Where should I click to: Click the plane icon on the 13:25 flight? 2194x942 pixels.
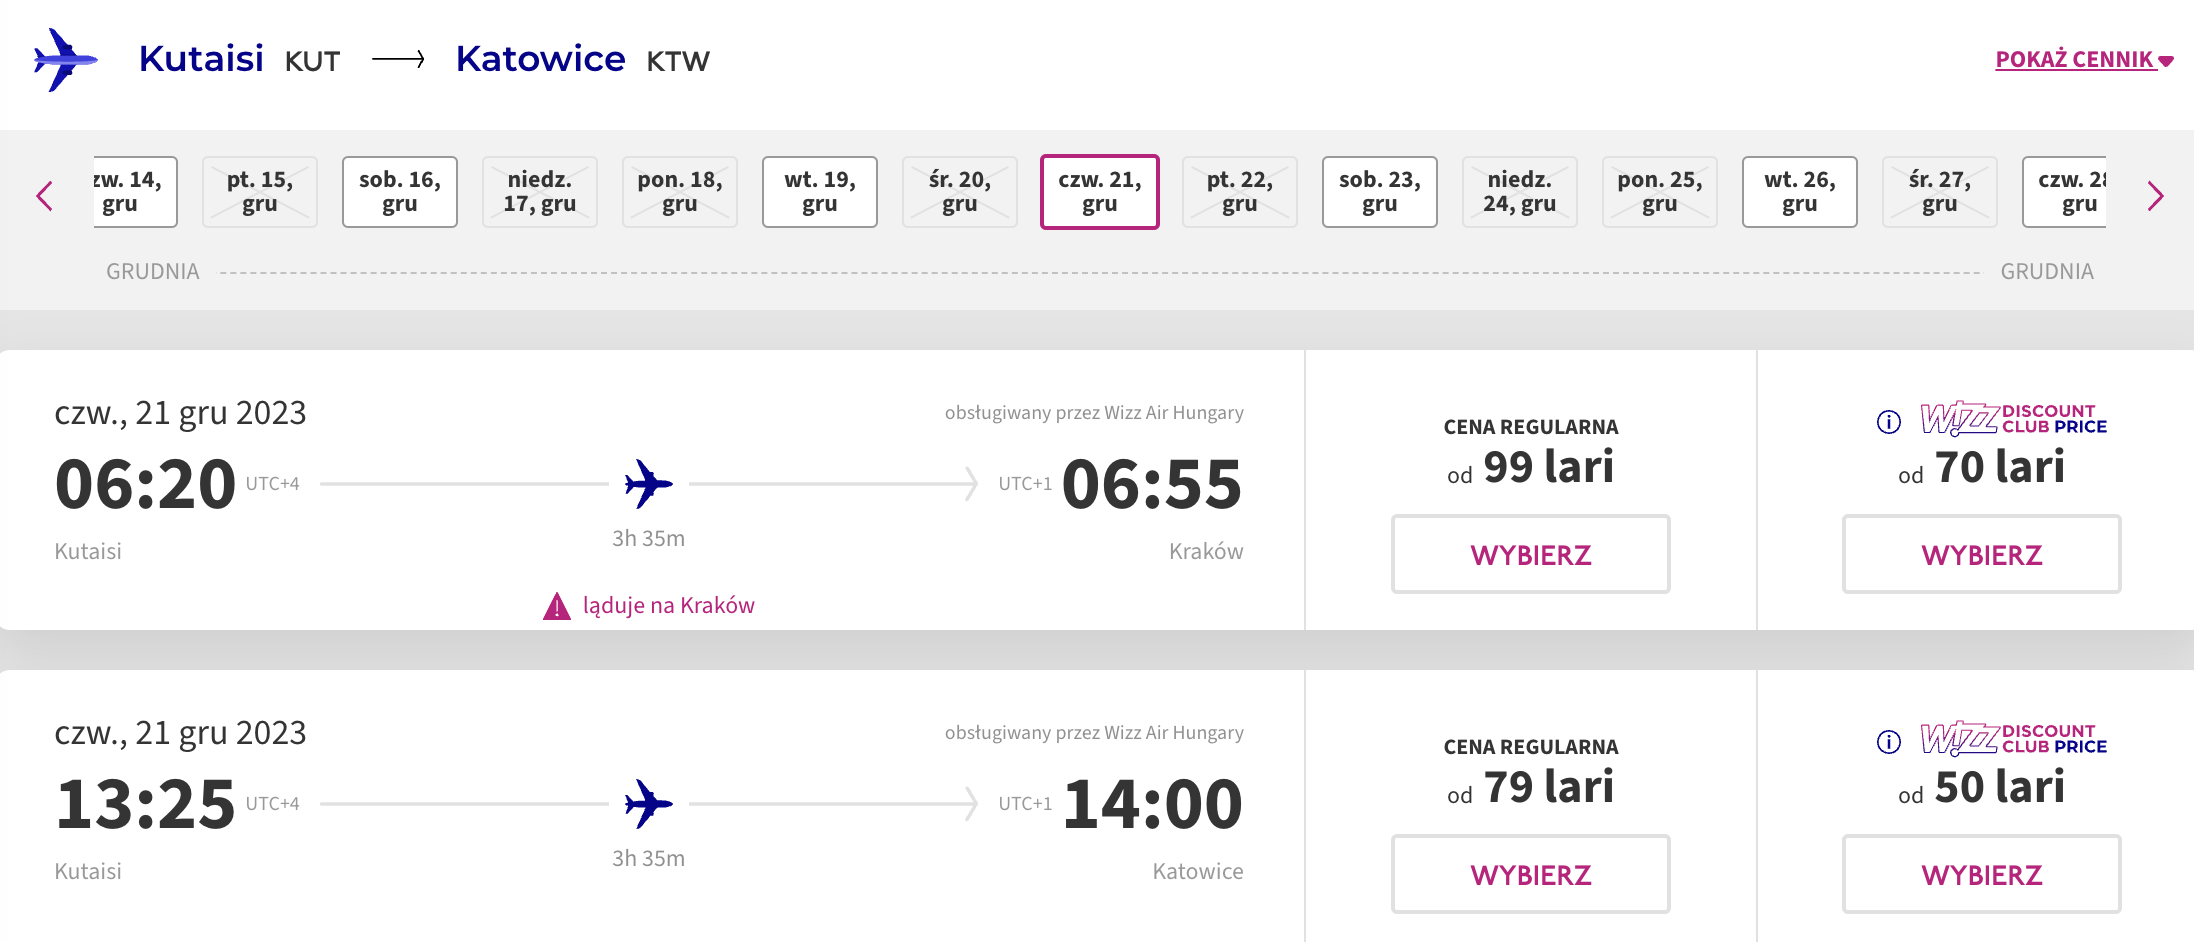648,804
